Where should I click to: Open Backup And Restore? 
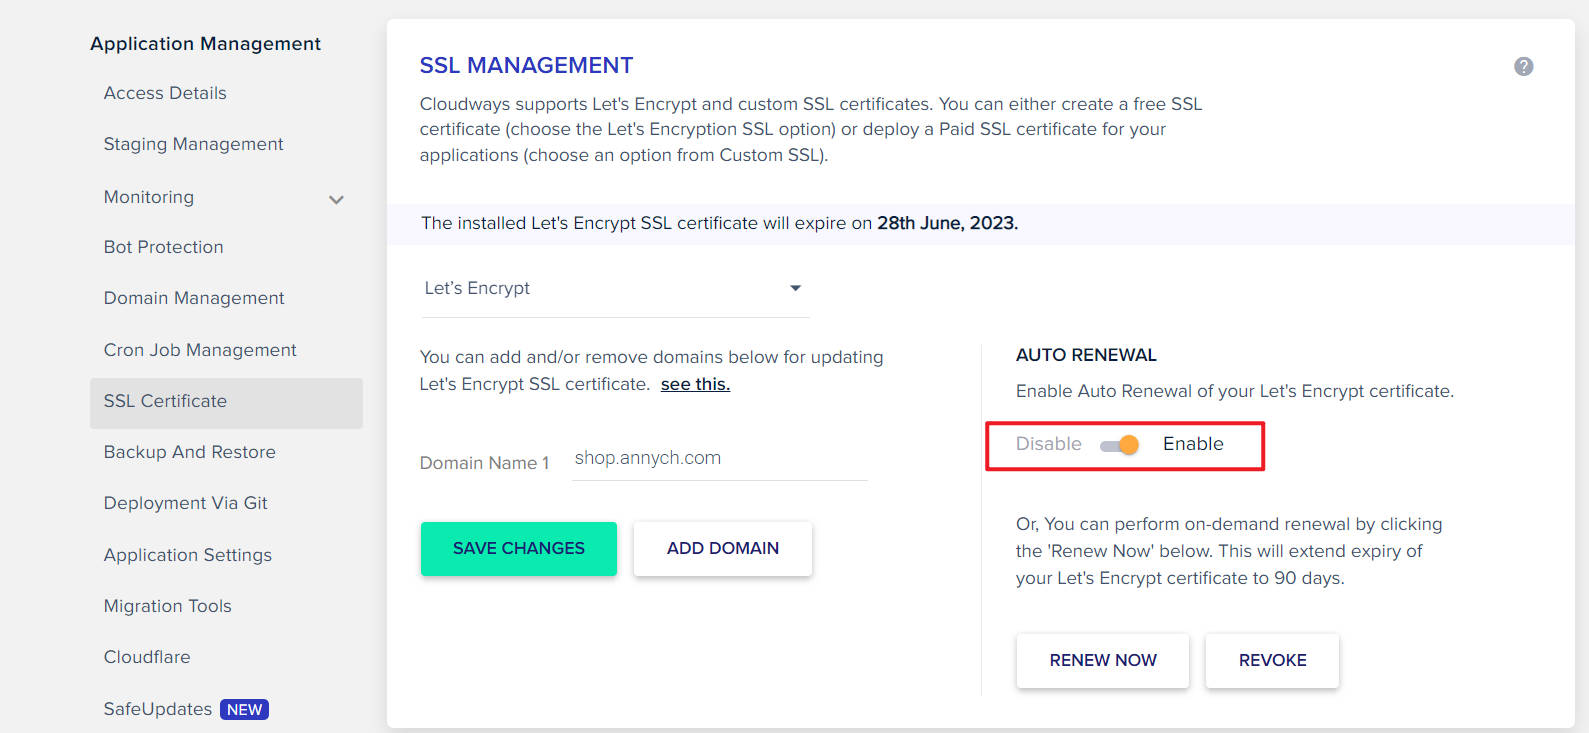tap(190, 452)
